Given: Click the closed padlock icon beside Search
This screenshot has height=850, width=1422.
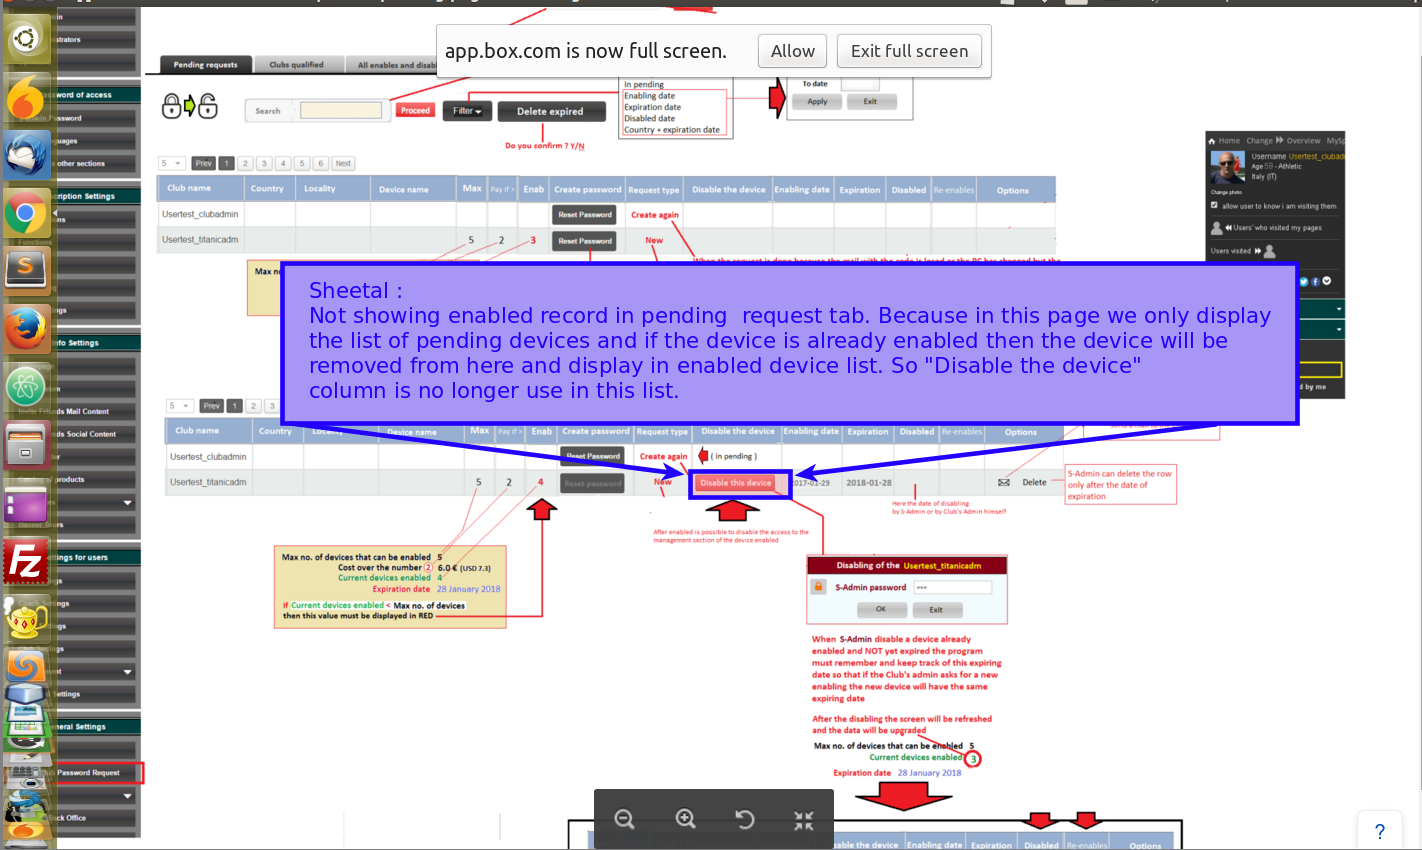Looking at the screenshot, I should tap(171, 106).
